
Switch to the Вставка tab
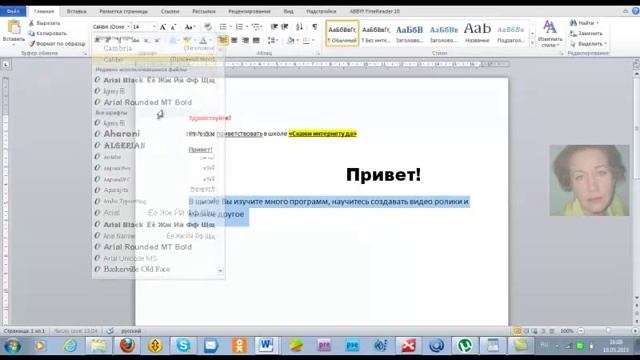(x=76, y=11)
